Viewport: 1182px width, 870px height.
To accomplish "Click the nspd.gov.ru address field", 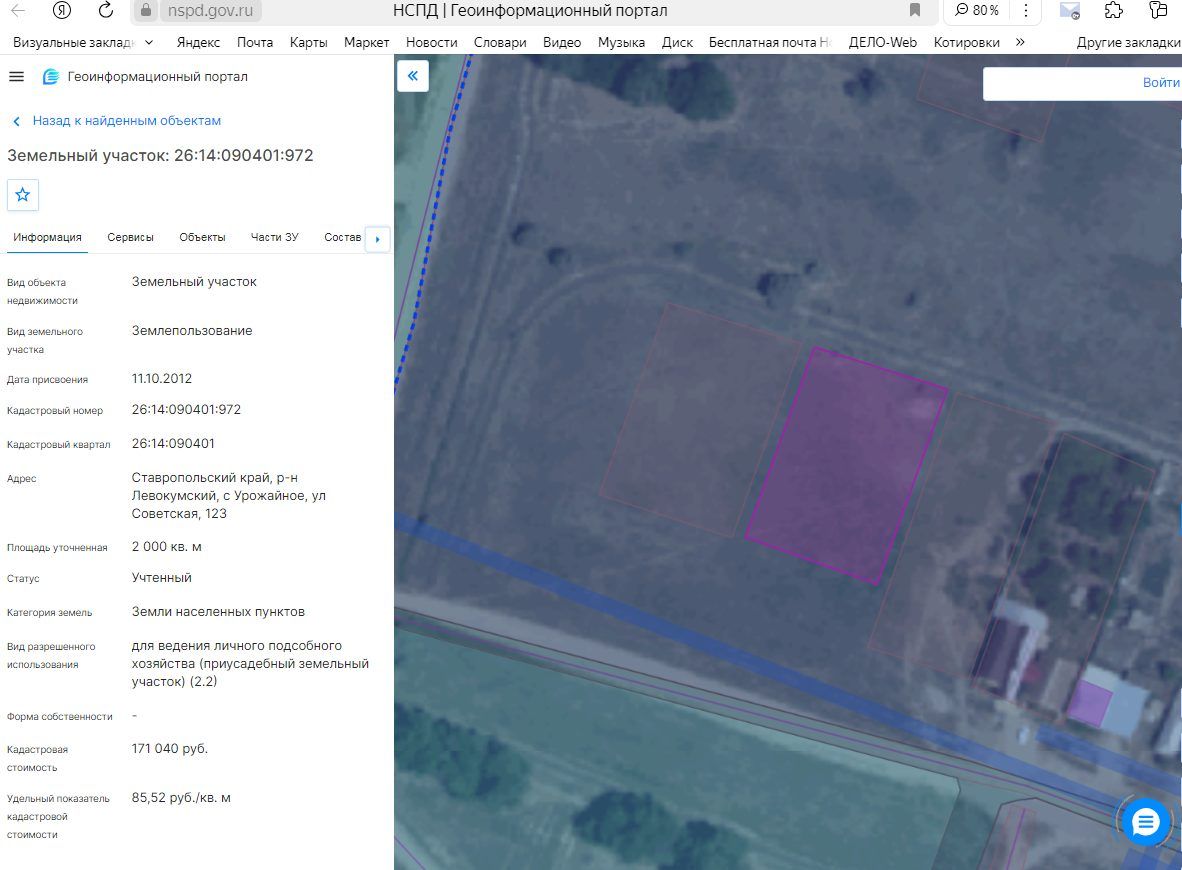I will [210, 11].
